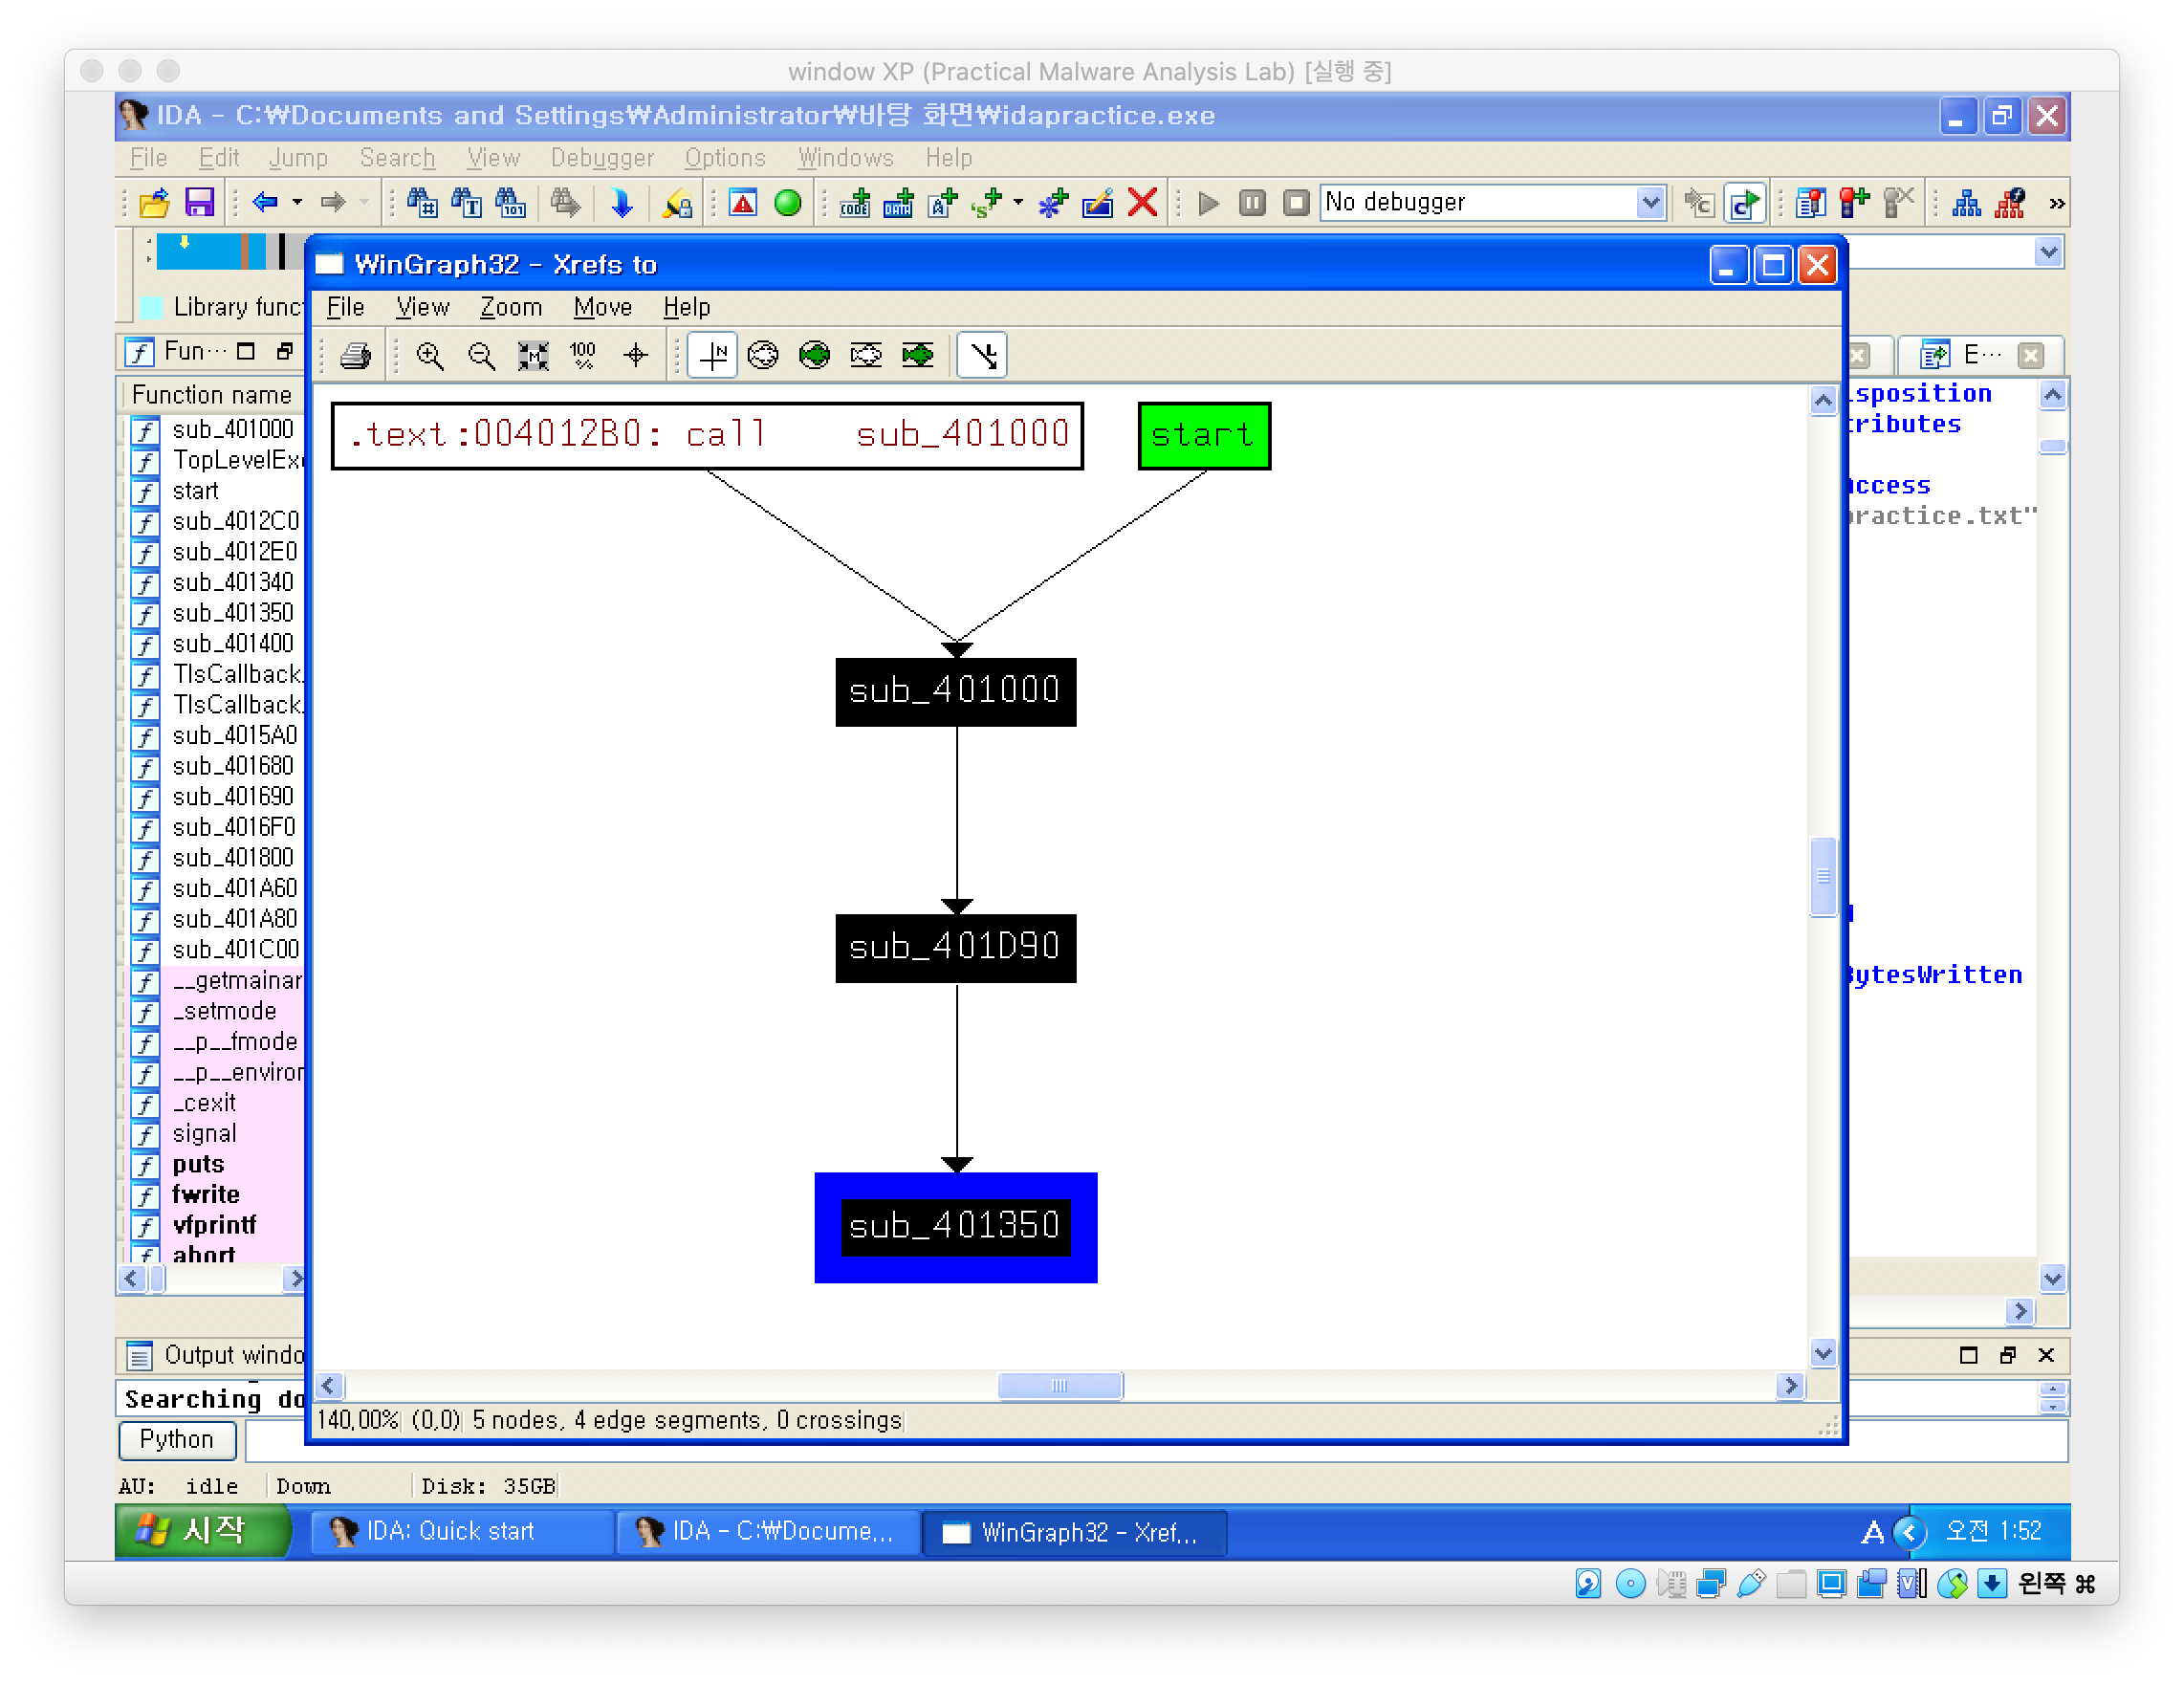The height and width of the screenshot is (1685, 2184).
Task: Click the red X delete icon in IDA toolbar
Action: click(1143, 204)
